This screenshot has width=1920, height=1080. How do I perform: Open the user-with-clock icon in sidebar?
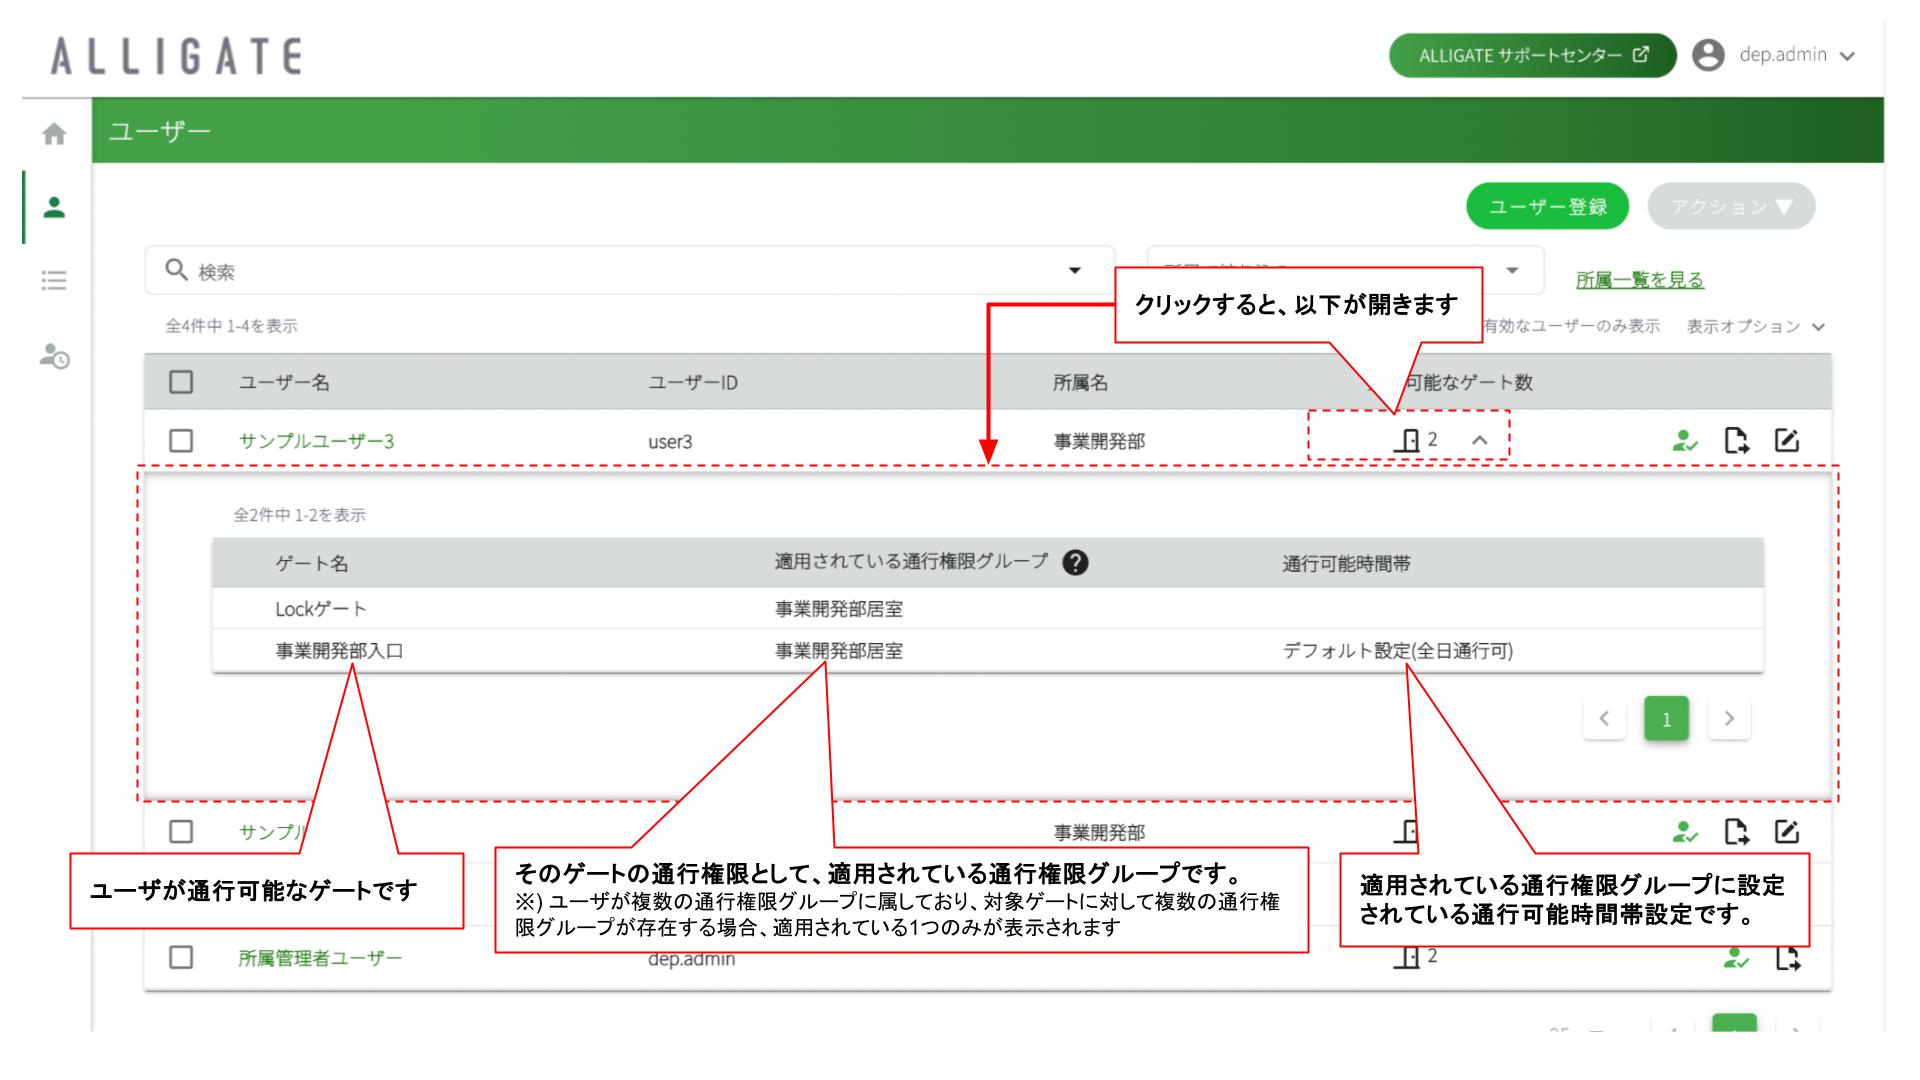(x=54, y=355)
